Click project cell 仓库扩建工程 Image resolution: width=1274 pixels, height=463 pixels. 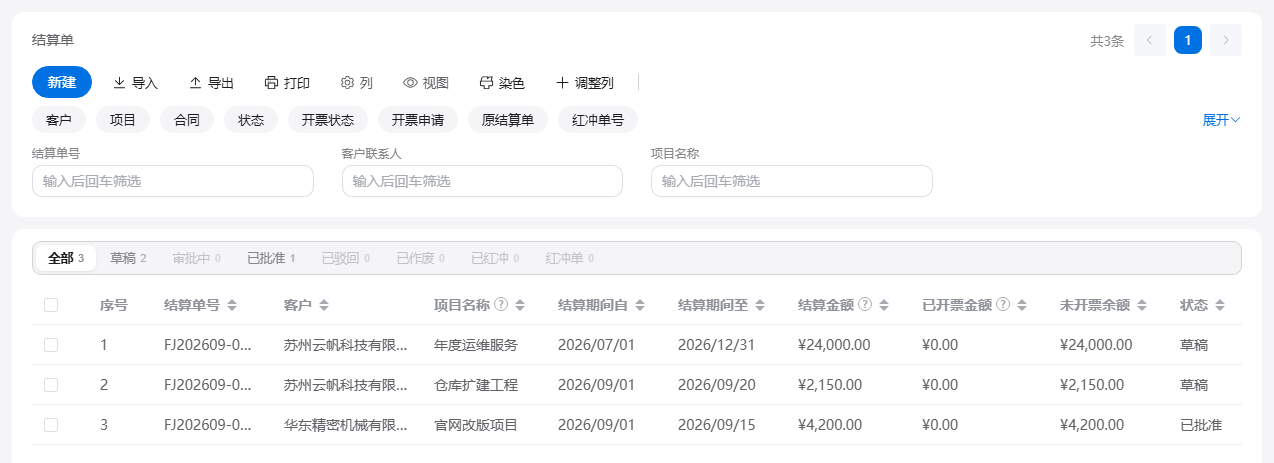pyautogui.click(x=476, y=385)
